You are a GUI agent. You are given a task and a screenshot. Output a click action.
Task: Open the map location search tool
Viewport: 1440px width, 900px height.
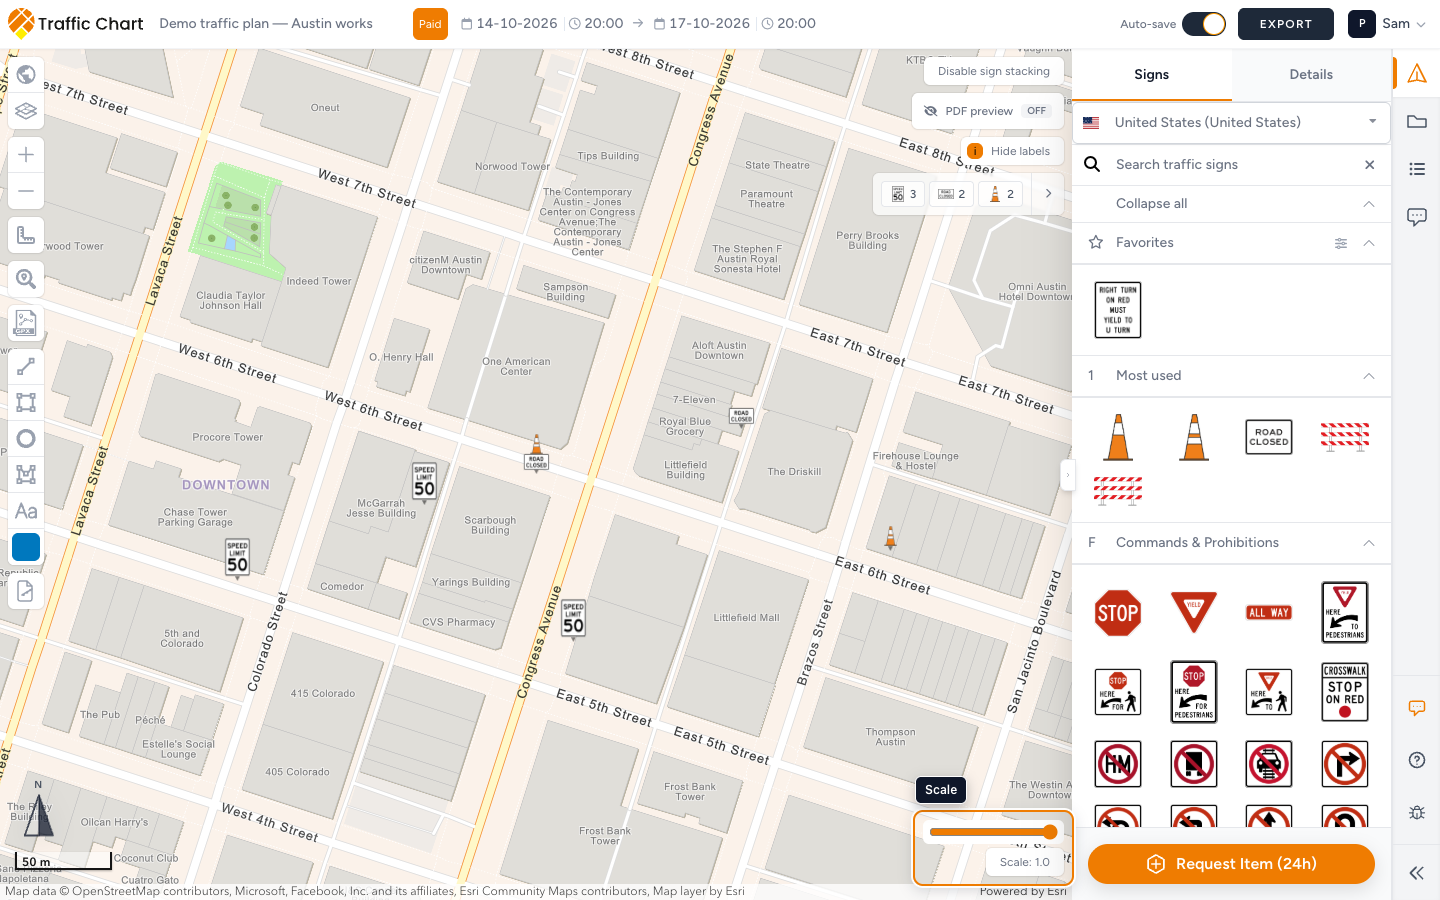coord(26,279)
